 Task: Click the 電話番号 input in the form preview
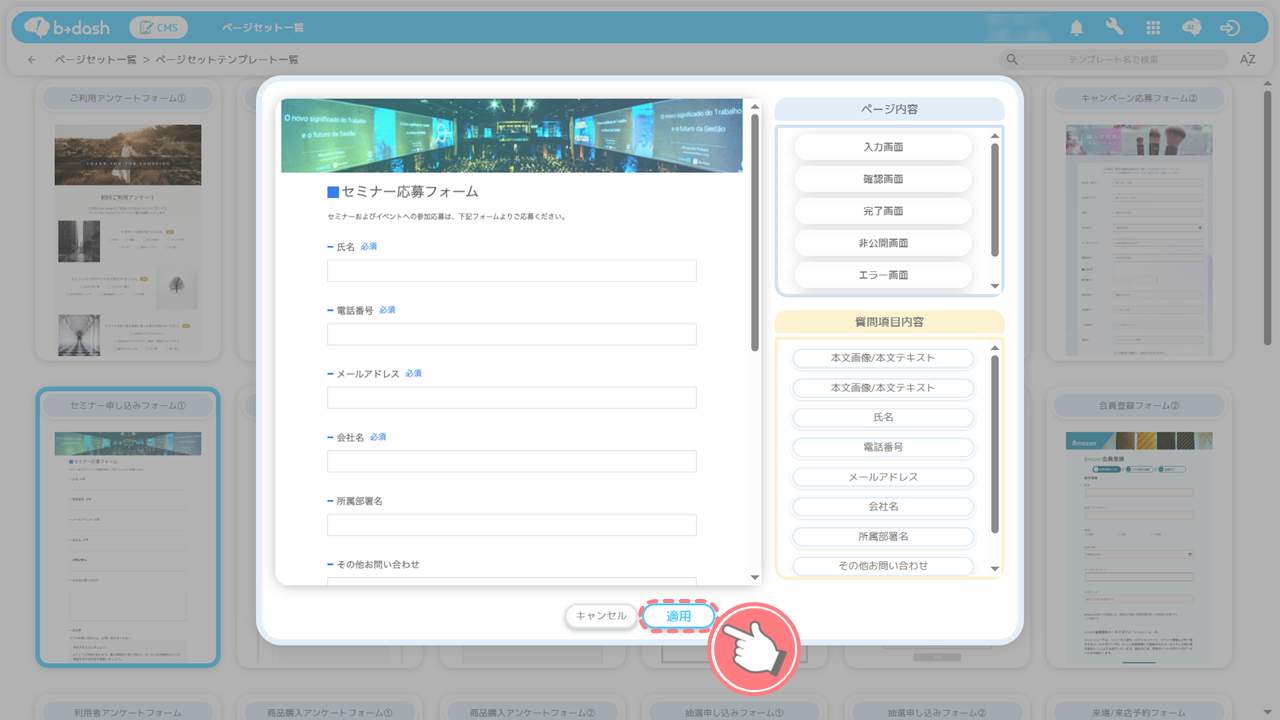[511, 335]
